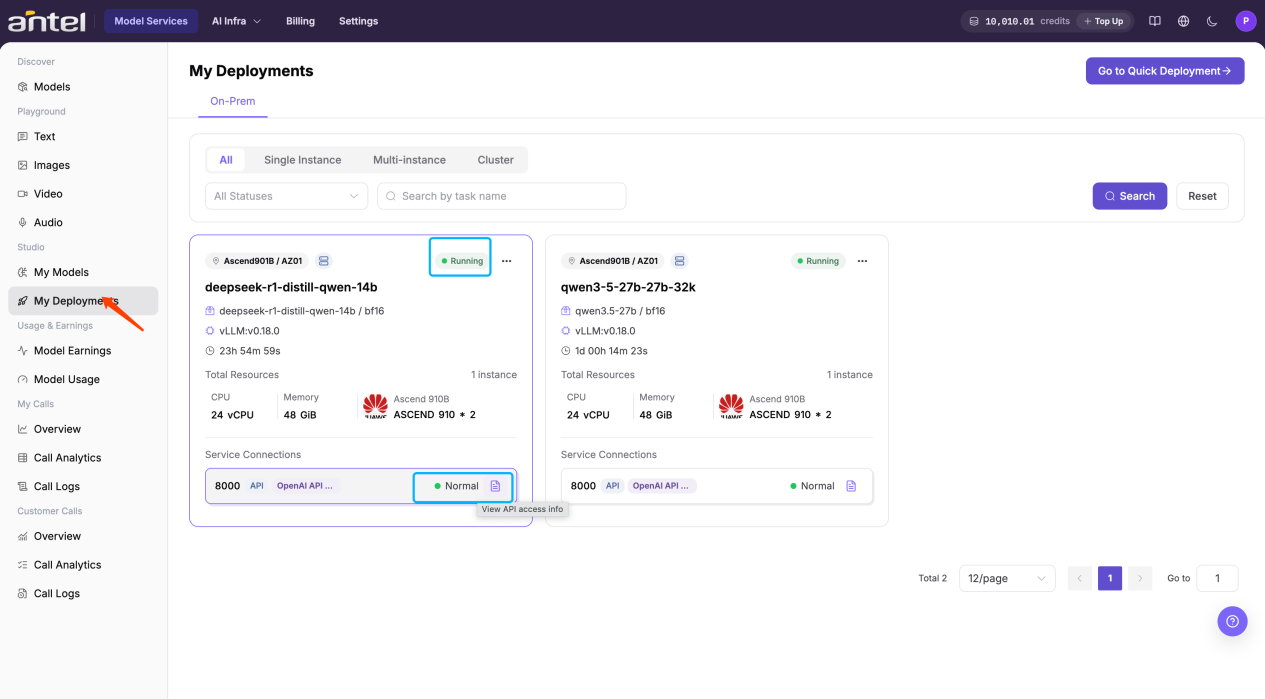Open the Billing menu
The height and width of the screenshot is (699, 1265).
click(x=300, y=21)
